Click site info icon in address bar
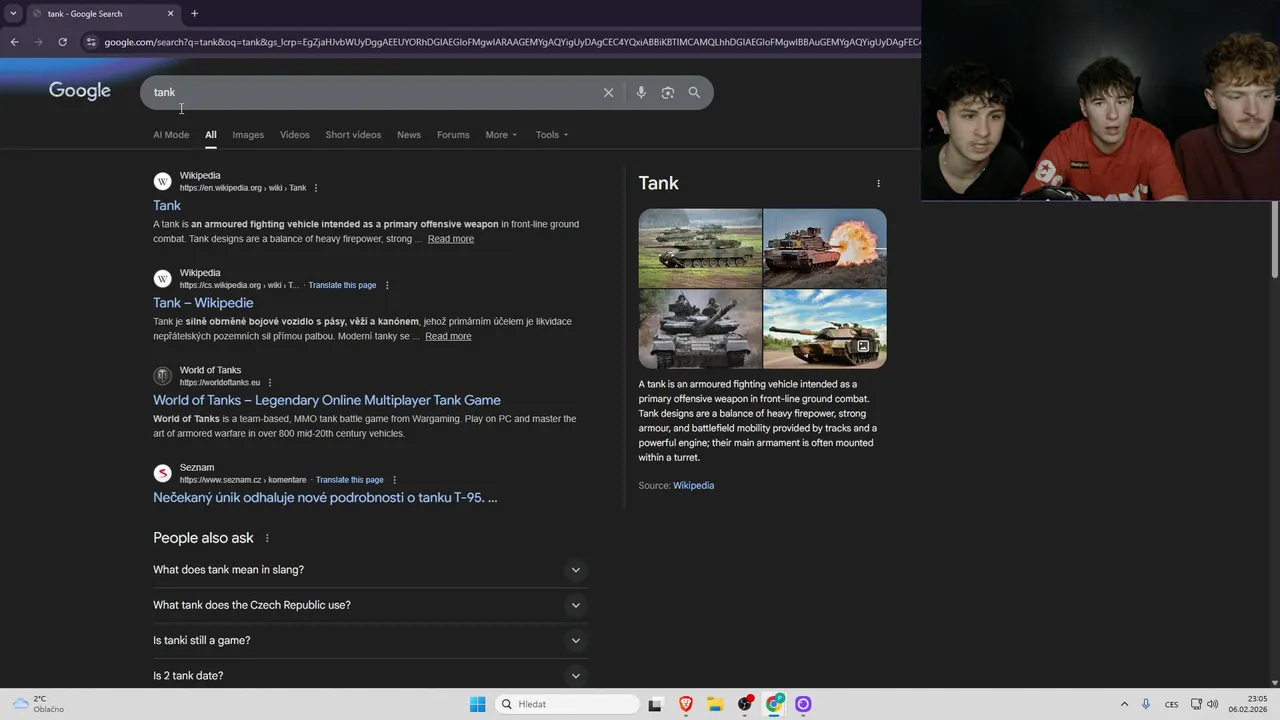1280x720 pixels. pyautogui.click(x=91, y=42)
